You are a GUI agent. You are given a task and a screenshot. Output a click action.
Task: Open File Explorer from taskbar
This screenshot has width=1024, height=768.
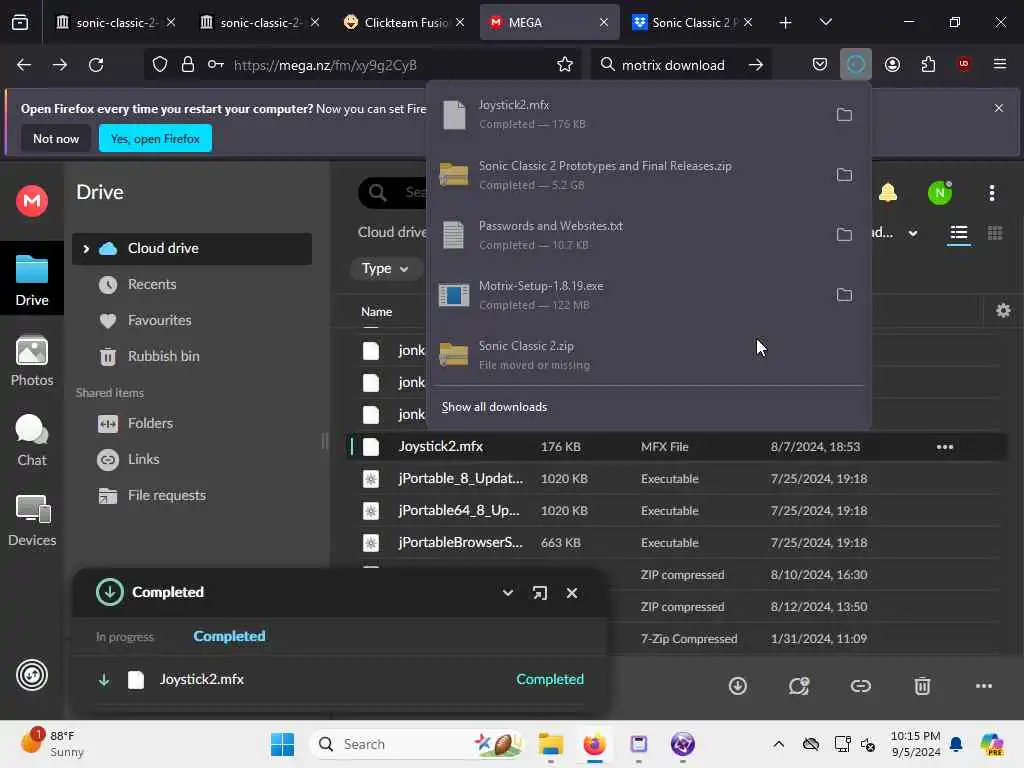pyautogui.click(x=550, y=744)
